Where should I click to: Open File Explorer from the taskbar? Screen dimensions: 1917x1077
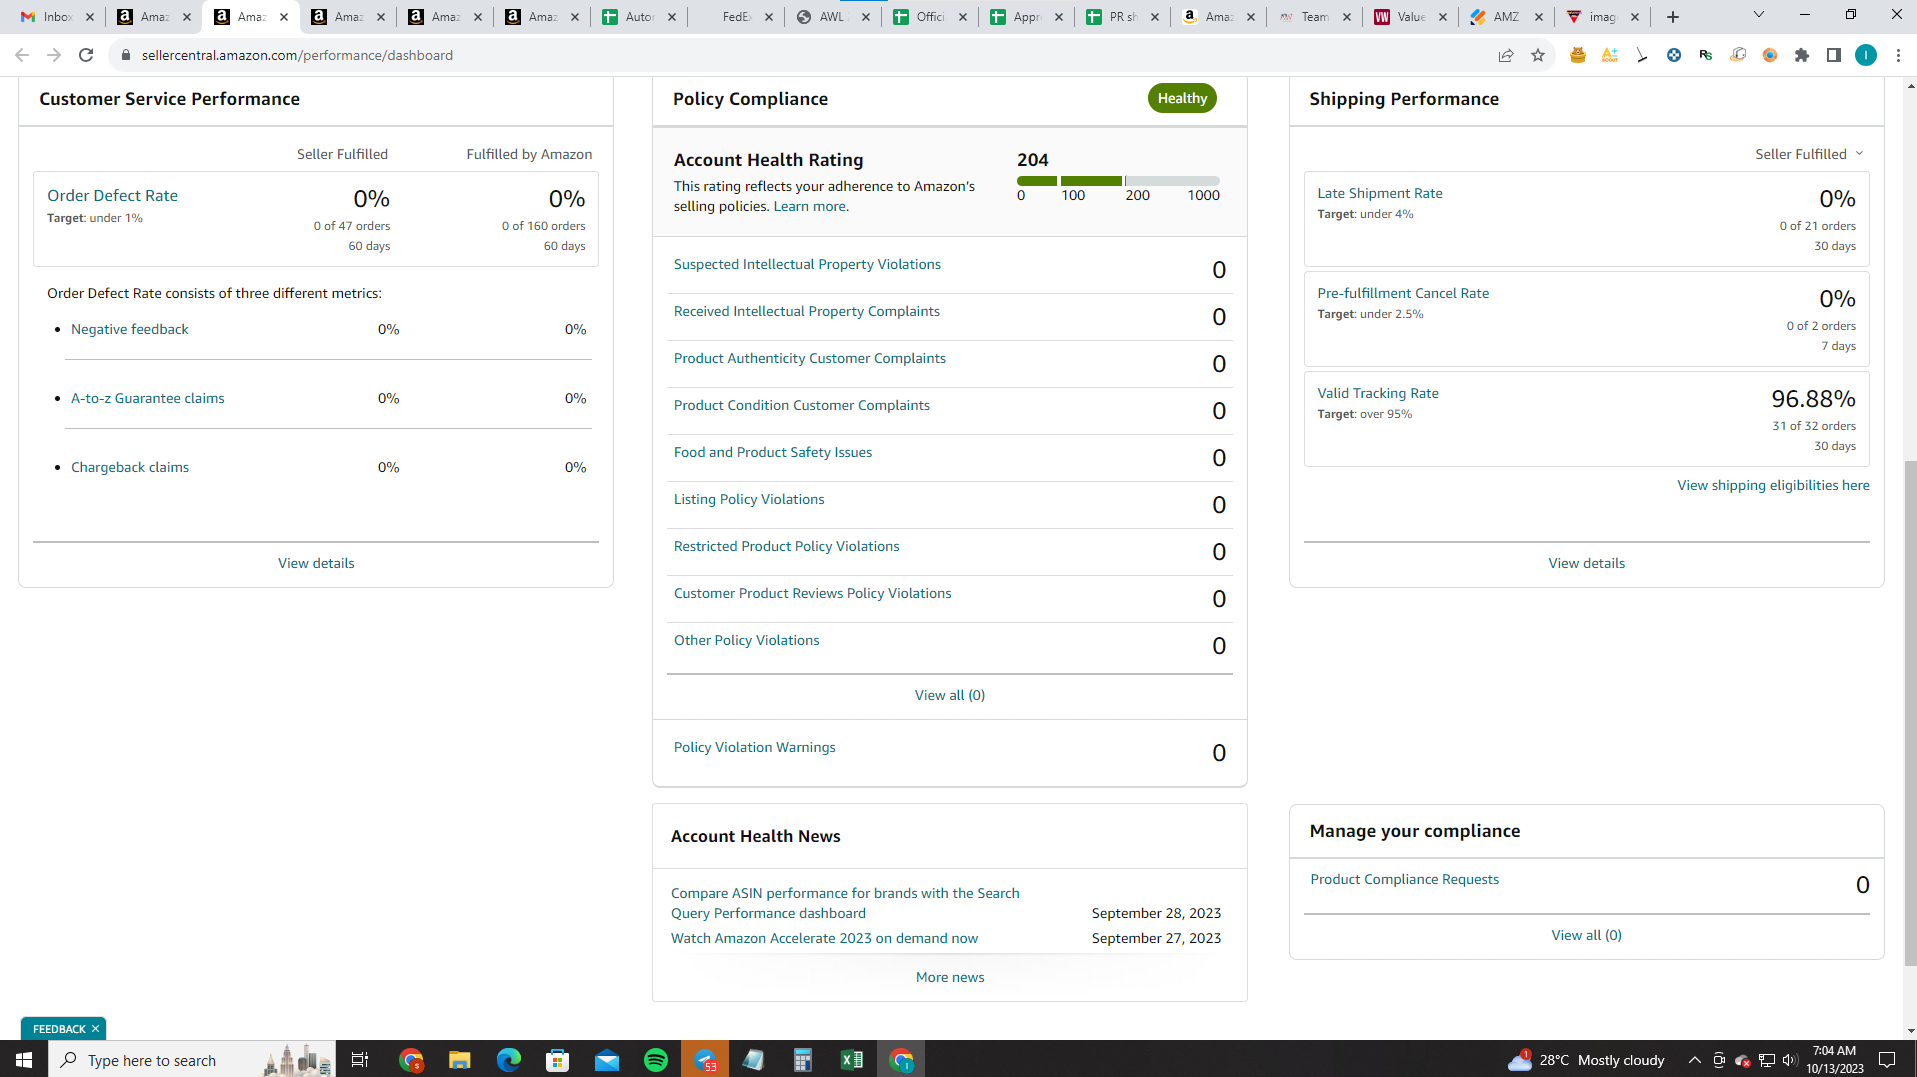(460, 1060)
